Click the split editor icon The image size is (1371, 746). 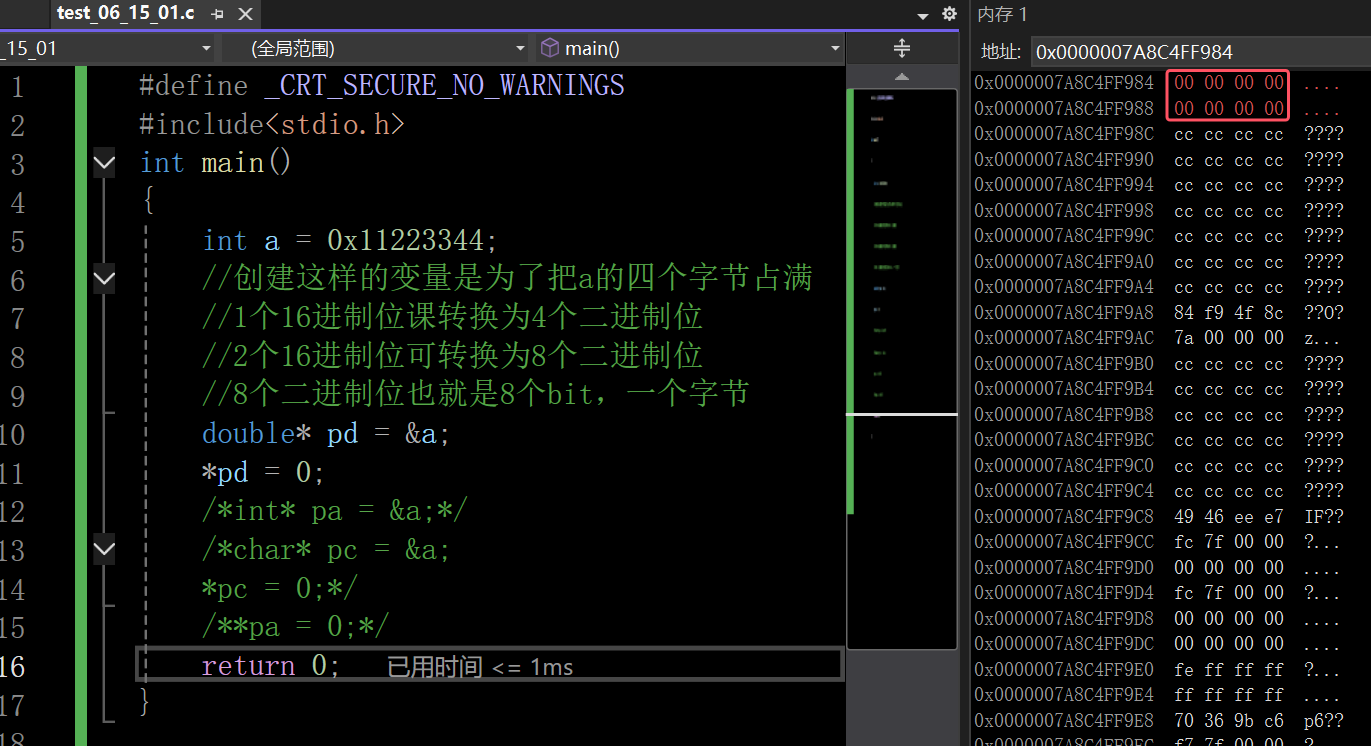pyautogui.click(x=901, y=48)
